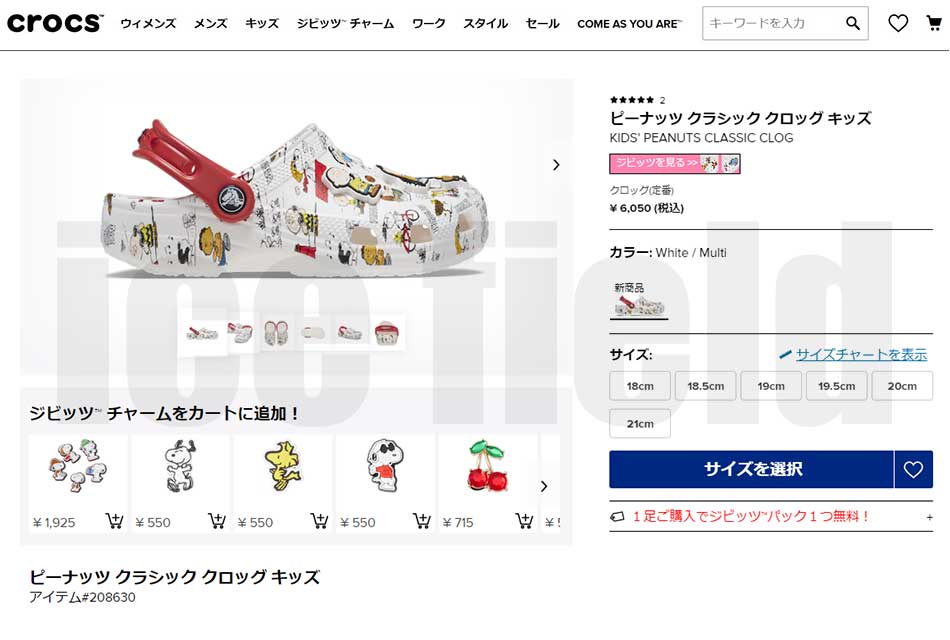Advance the Jibbitz charm carousel

coord(545,487)
